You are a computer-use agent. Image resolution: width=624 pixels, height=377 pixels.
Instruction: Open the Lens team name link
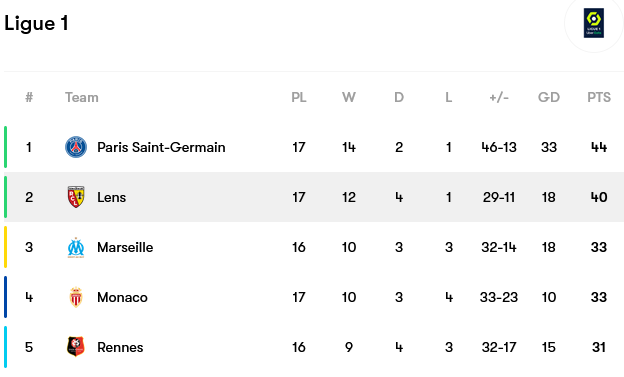(x=111, y=197)
